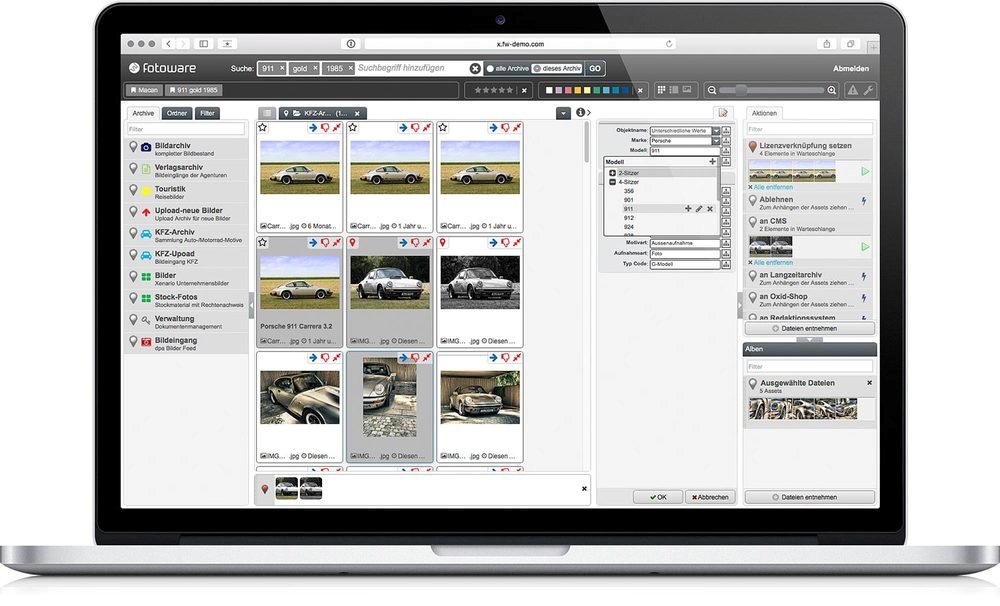Confirm metadata with OK button
This screenshot has height=606, width=1000.
(x=658, y=497)
